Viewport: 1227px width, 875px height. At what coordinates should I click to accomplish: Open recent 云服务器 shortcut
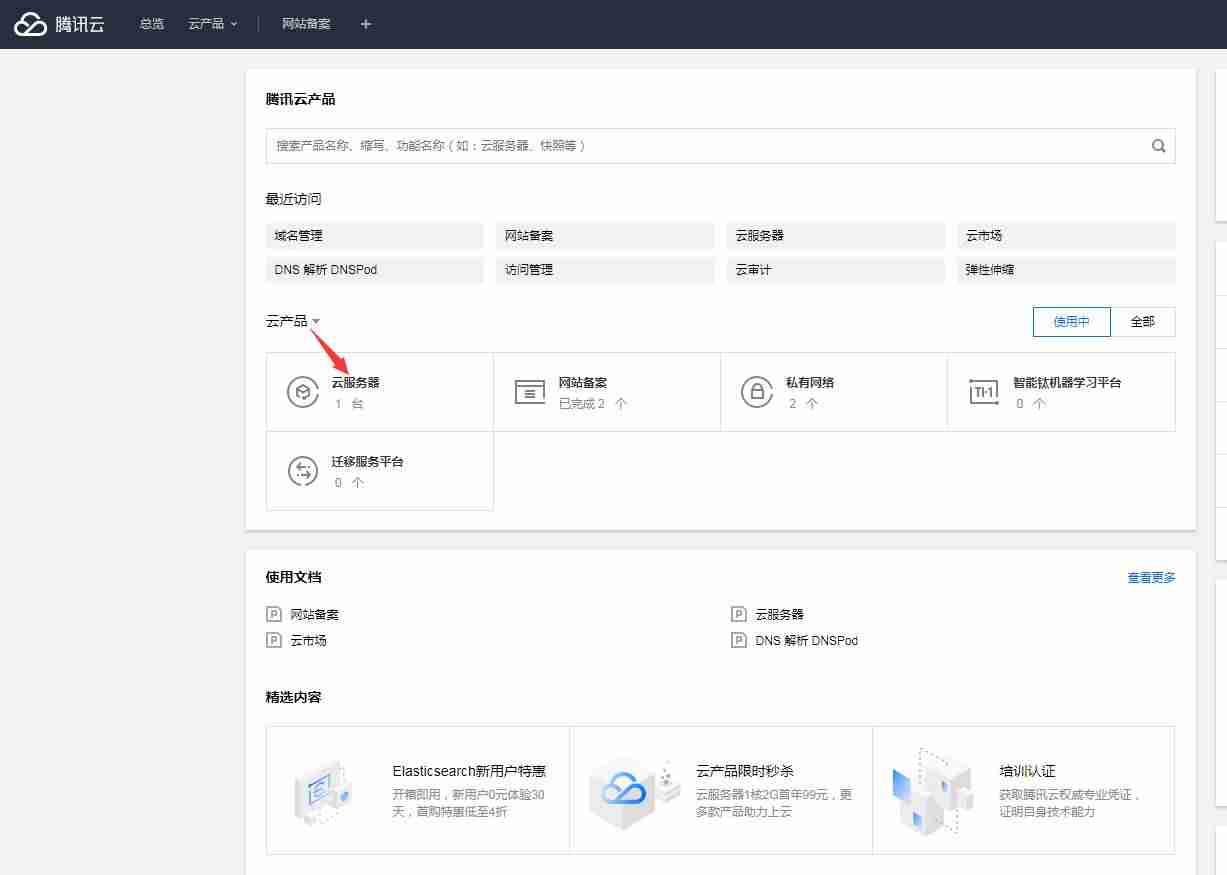point(836,236)
